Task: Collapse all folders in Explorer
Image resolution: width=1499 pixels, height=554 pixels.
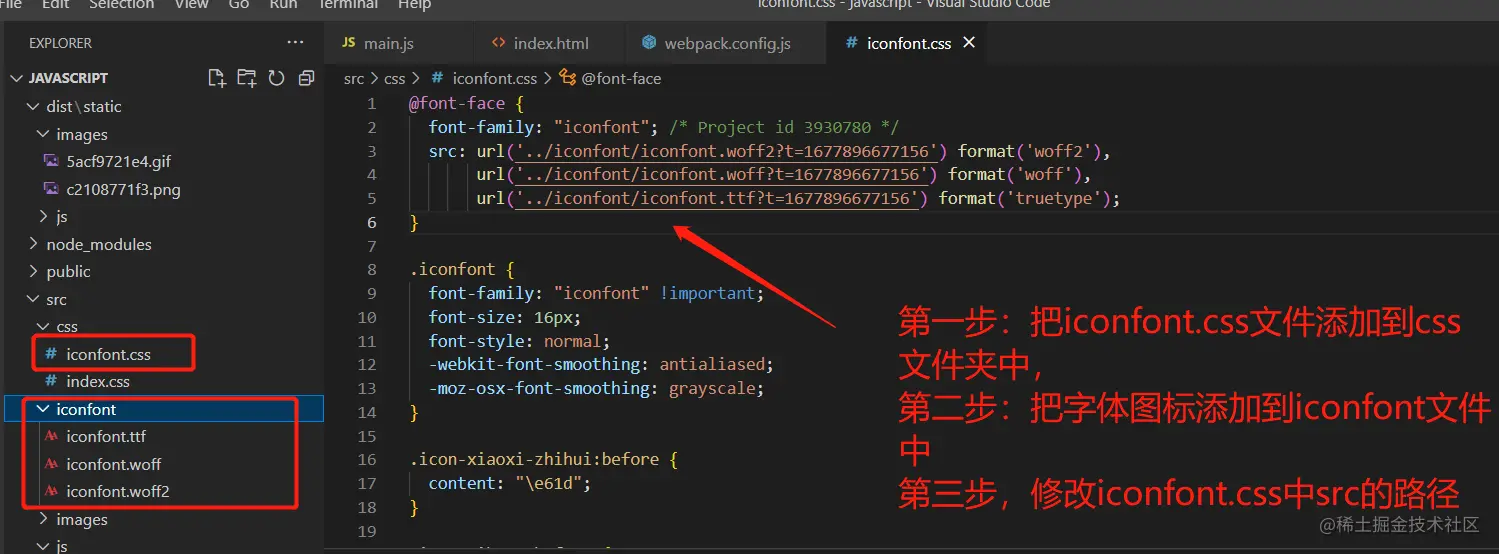Action: coord(306,78)
